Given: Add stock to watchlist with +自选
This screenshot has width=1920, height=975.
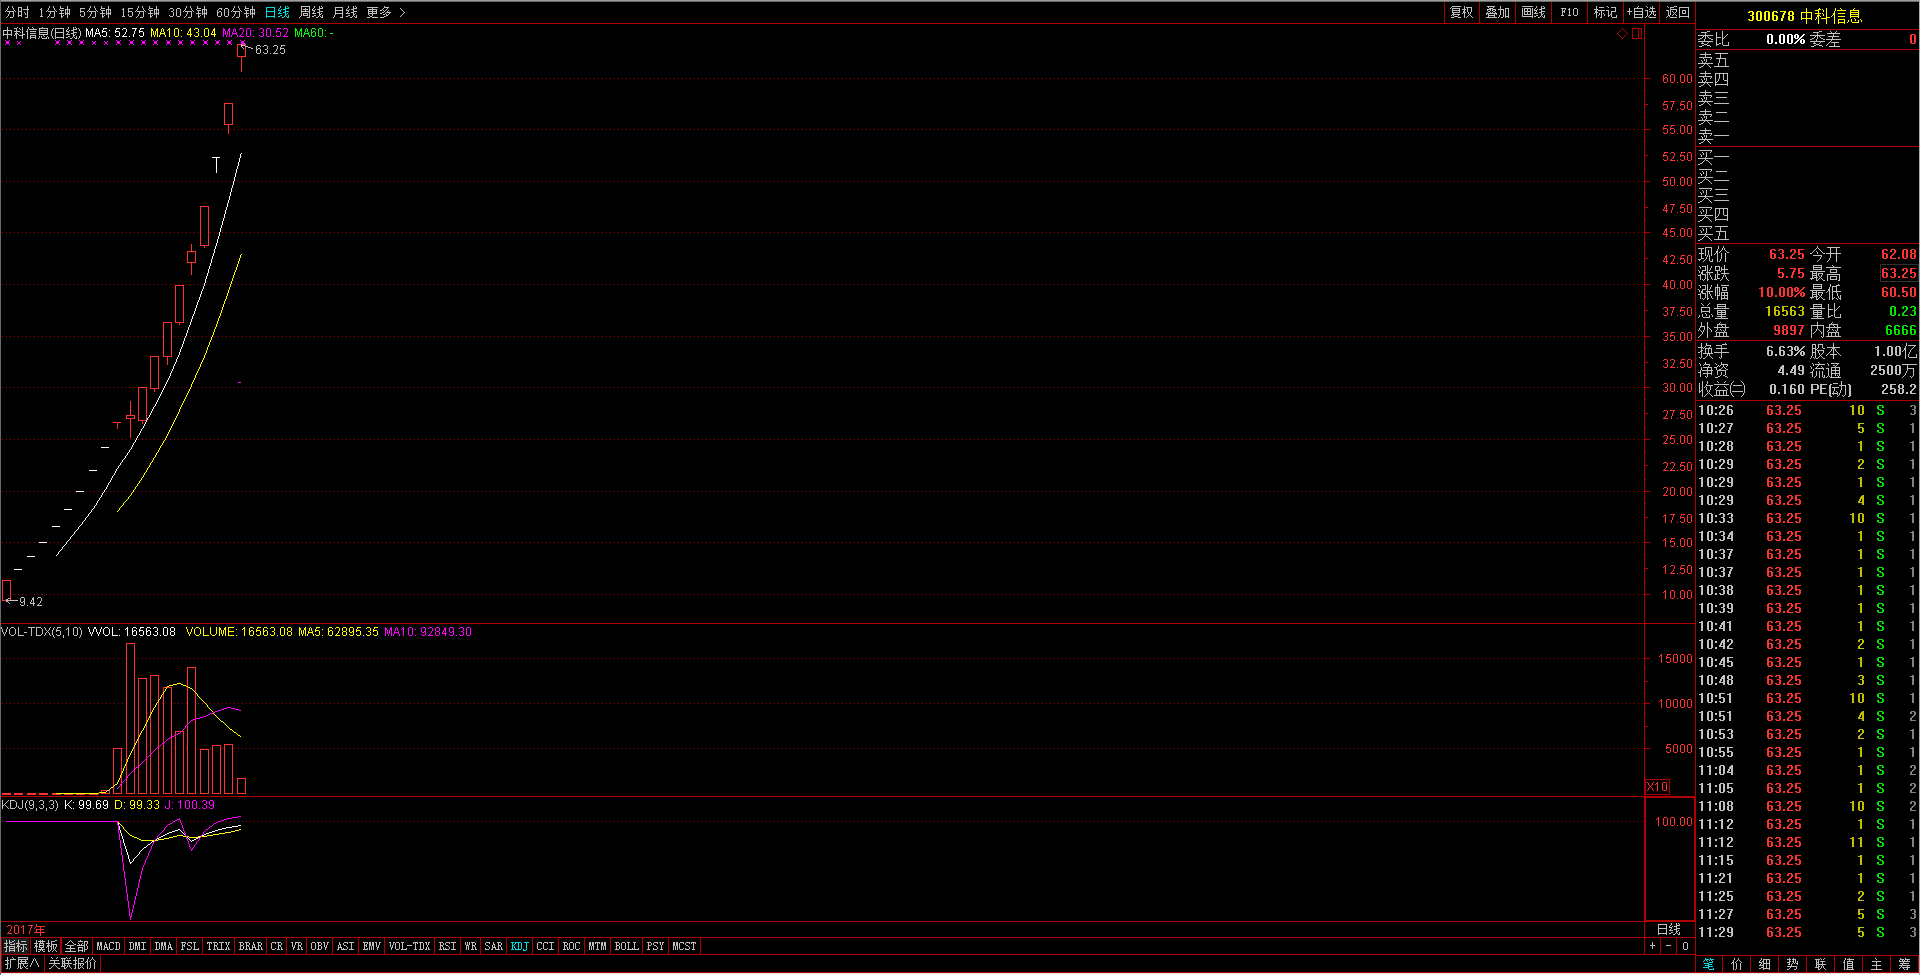Looking at the screenshot, I should tap(1641, 12).
